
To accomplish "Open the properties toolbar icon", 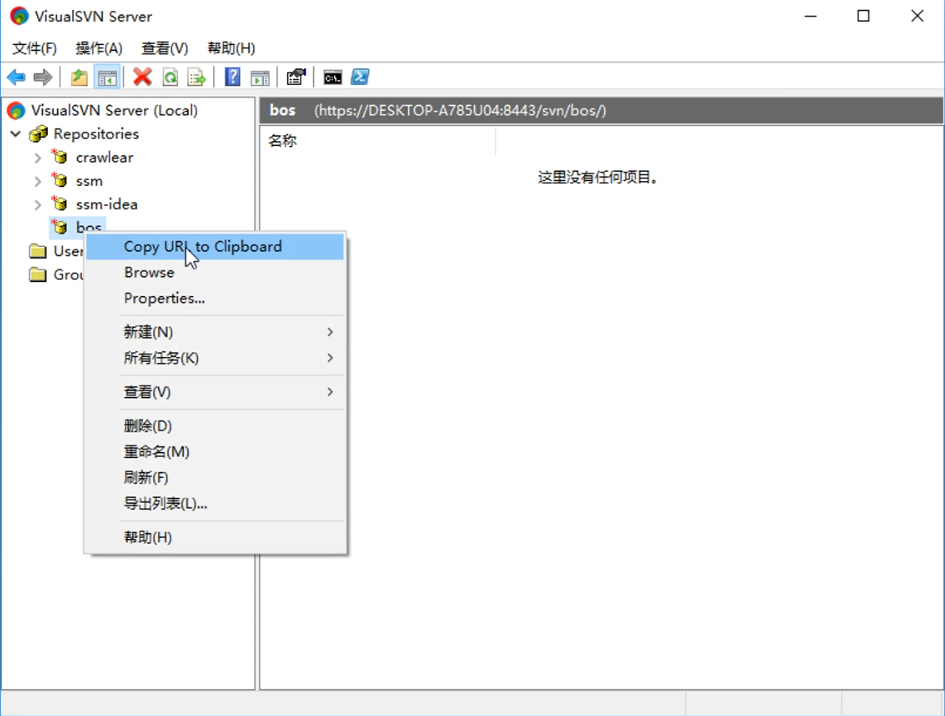I will (x=296, y=77).
